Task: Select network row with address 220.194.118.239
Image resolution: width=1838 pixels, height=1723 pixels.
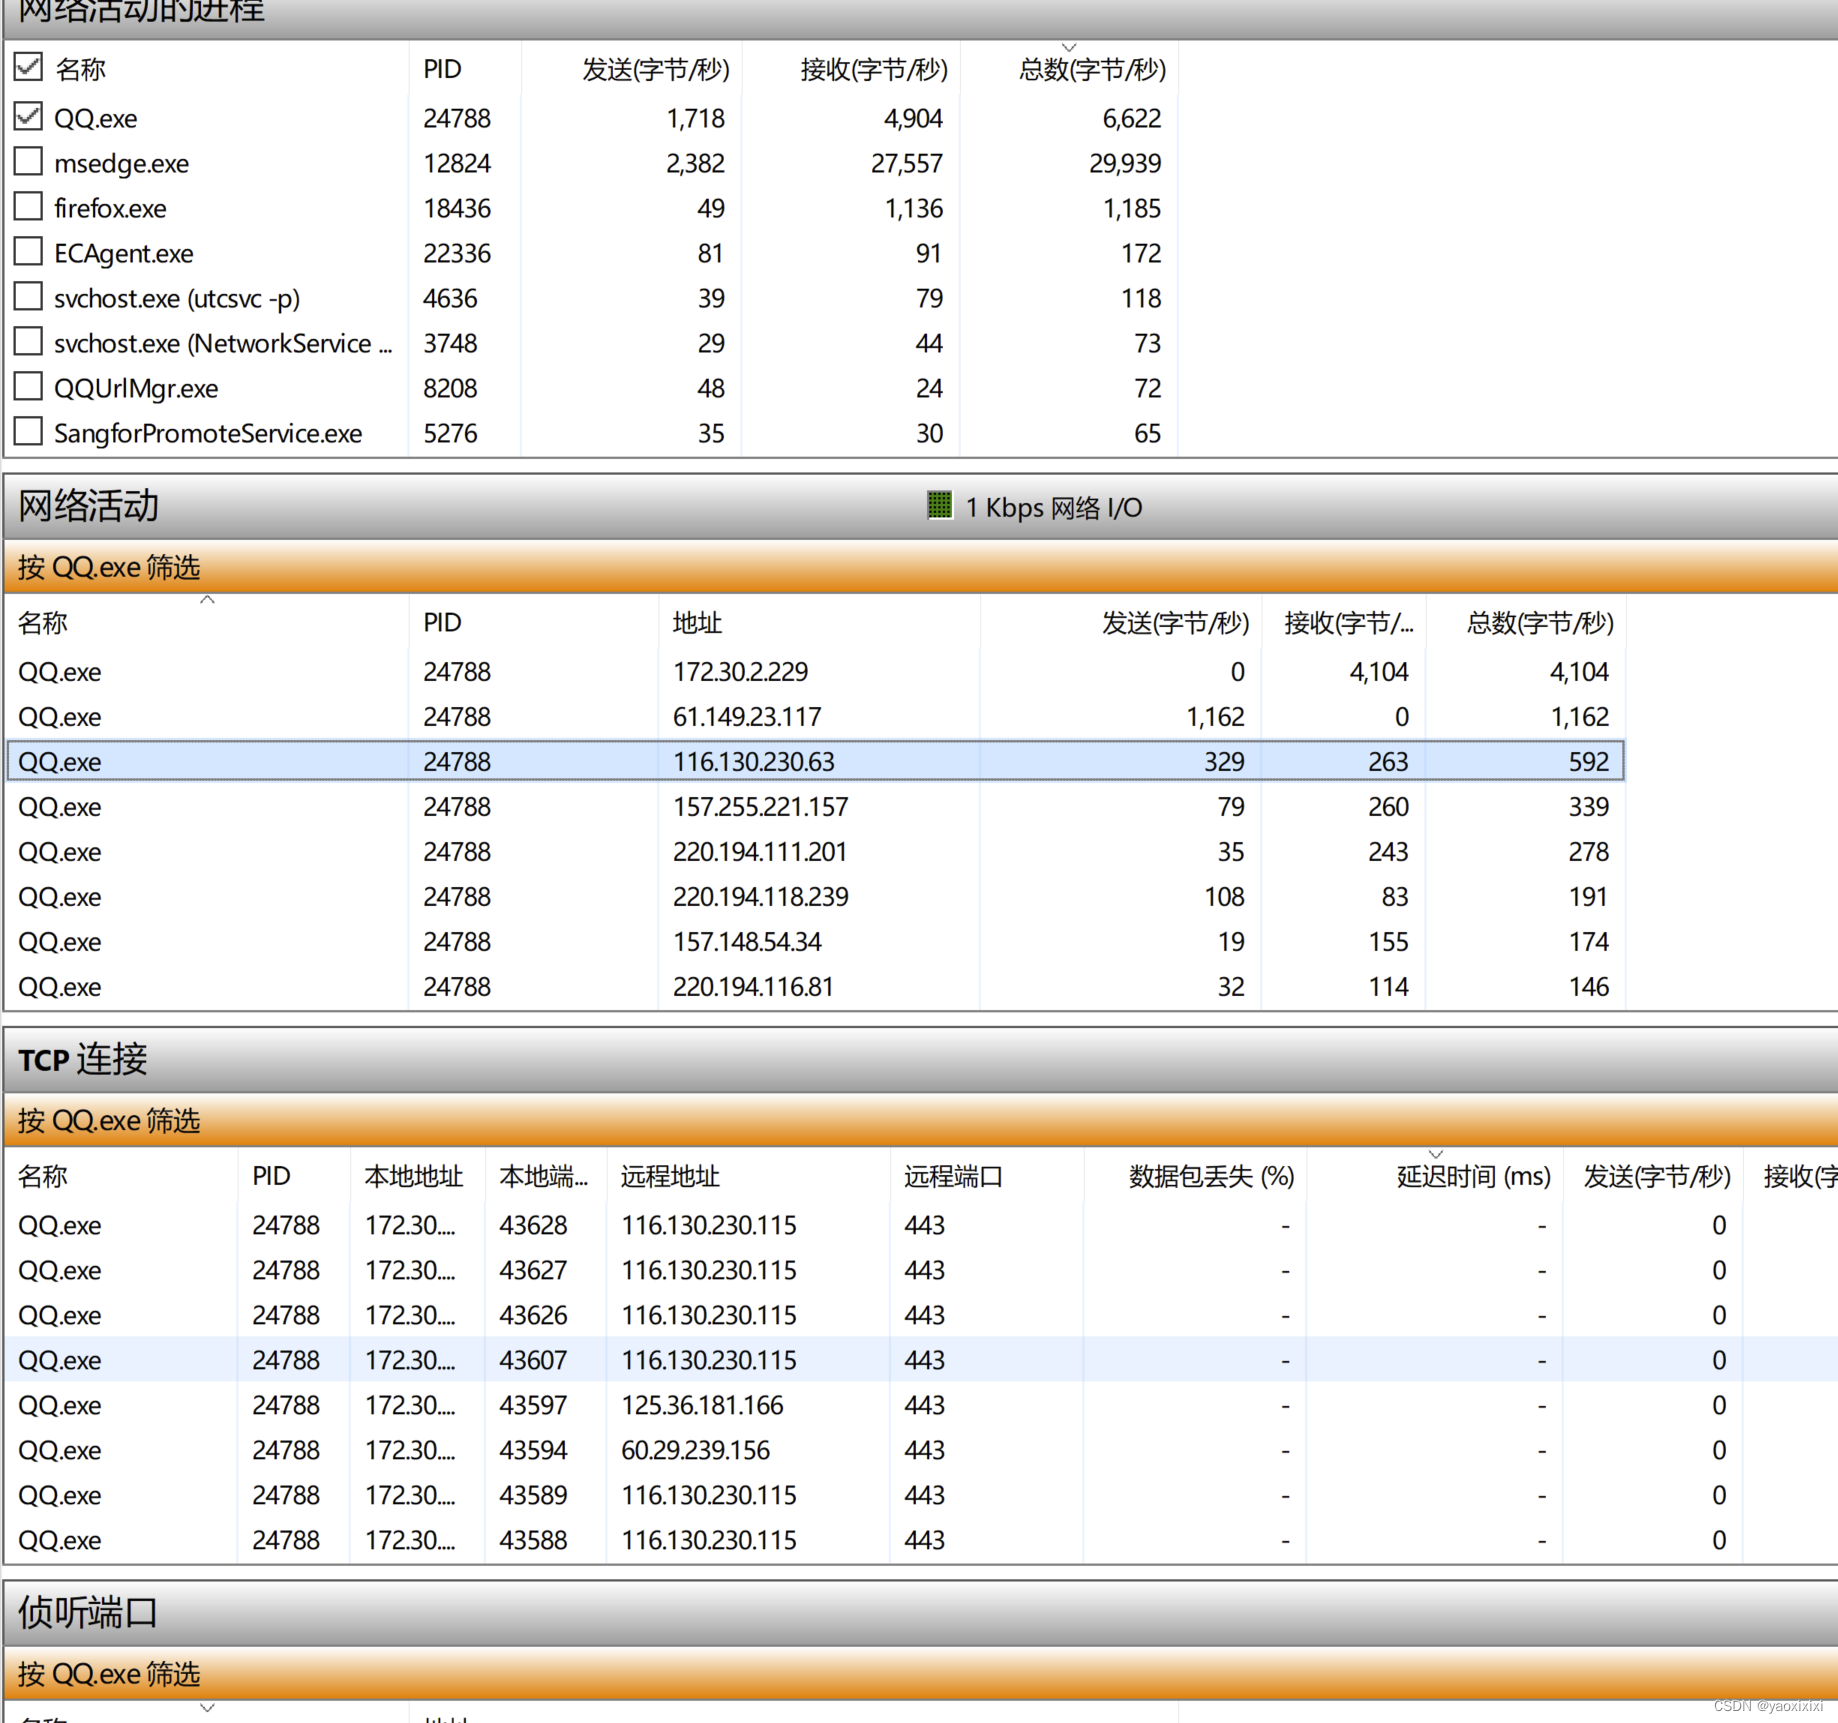Action: pos(815,897)
